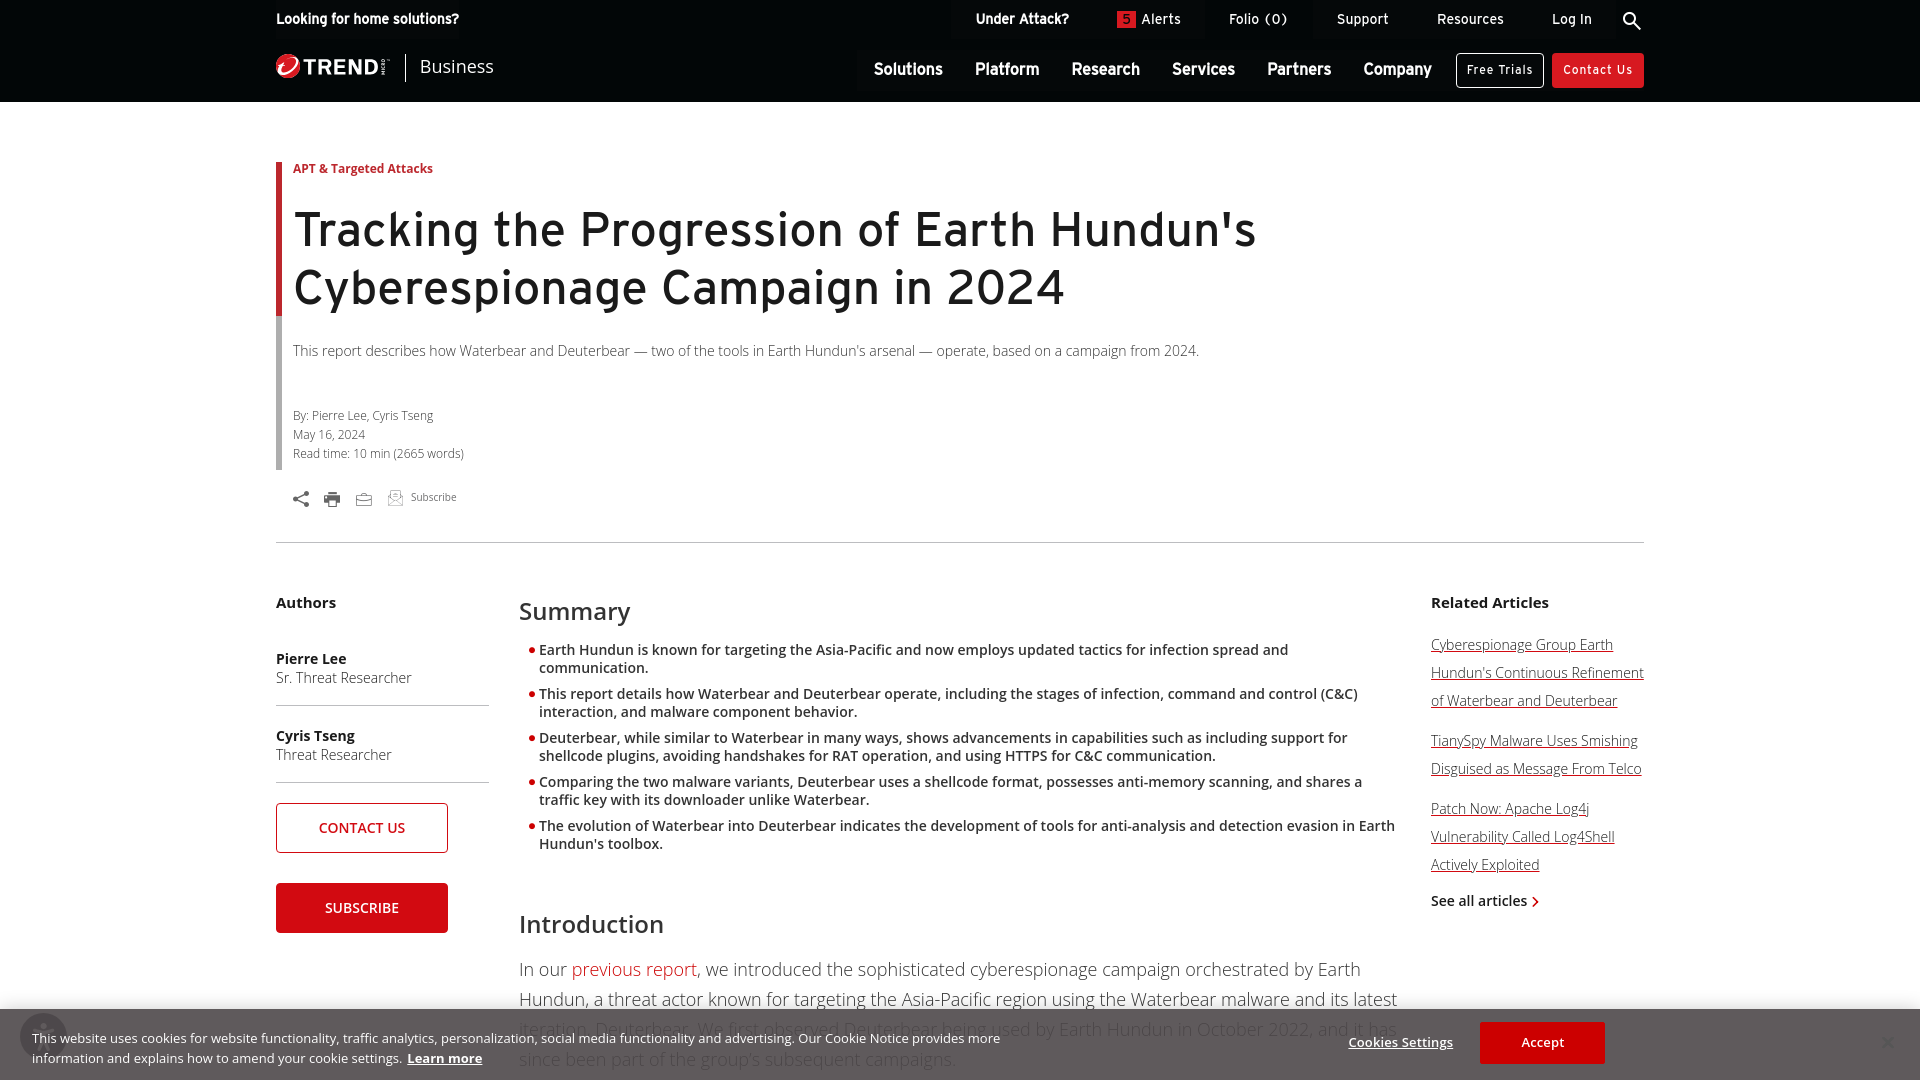Click the Alerts notification icon
The width and height of the screenshot is (1920, 1080).
[x=1127, y=18]
